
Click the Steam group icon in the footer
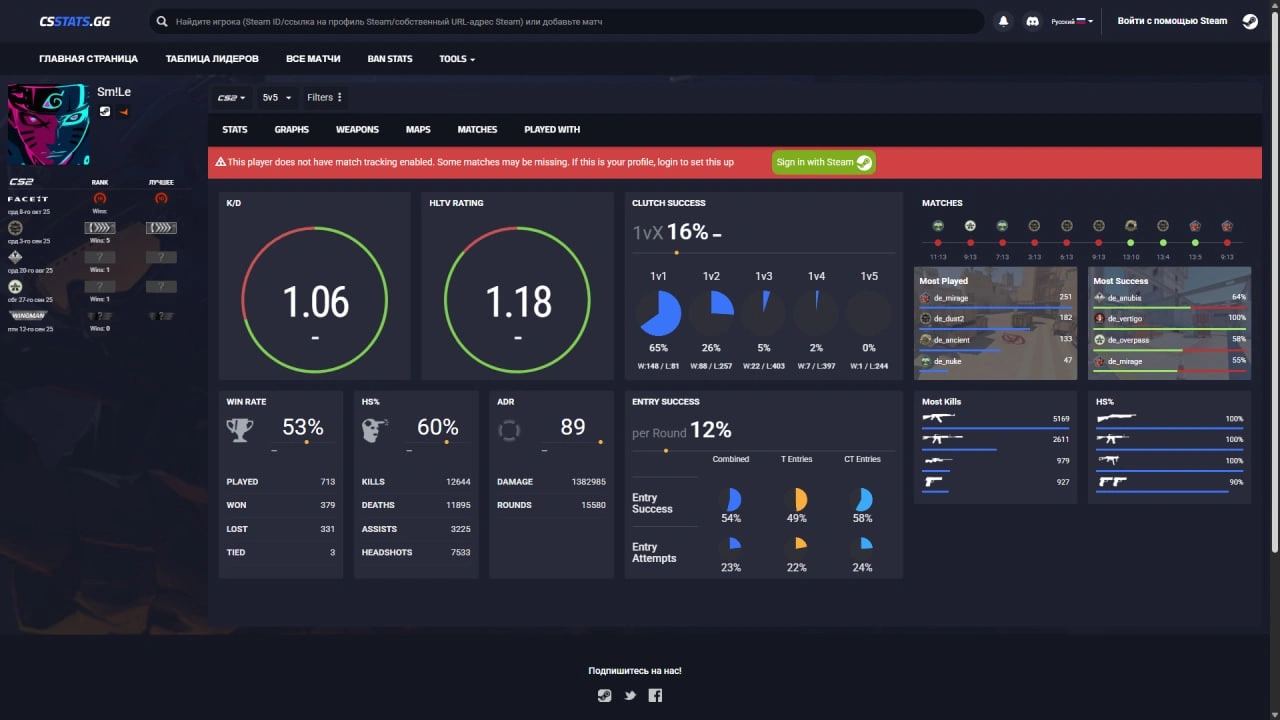(604, 695)
